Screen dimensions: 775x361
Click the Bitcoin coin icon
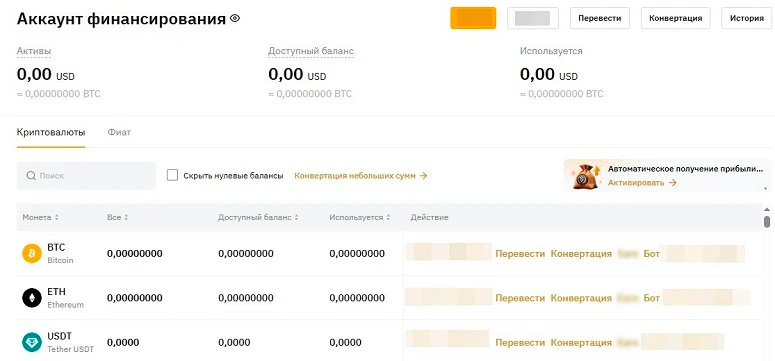(32, 254)
